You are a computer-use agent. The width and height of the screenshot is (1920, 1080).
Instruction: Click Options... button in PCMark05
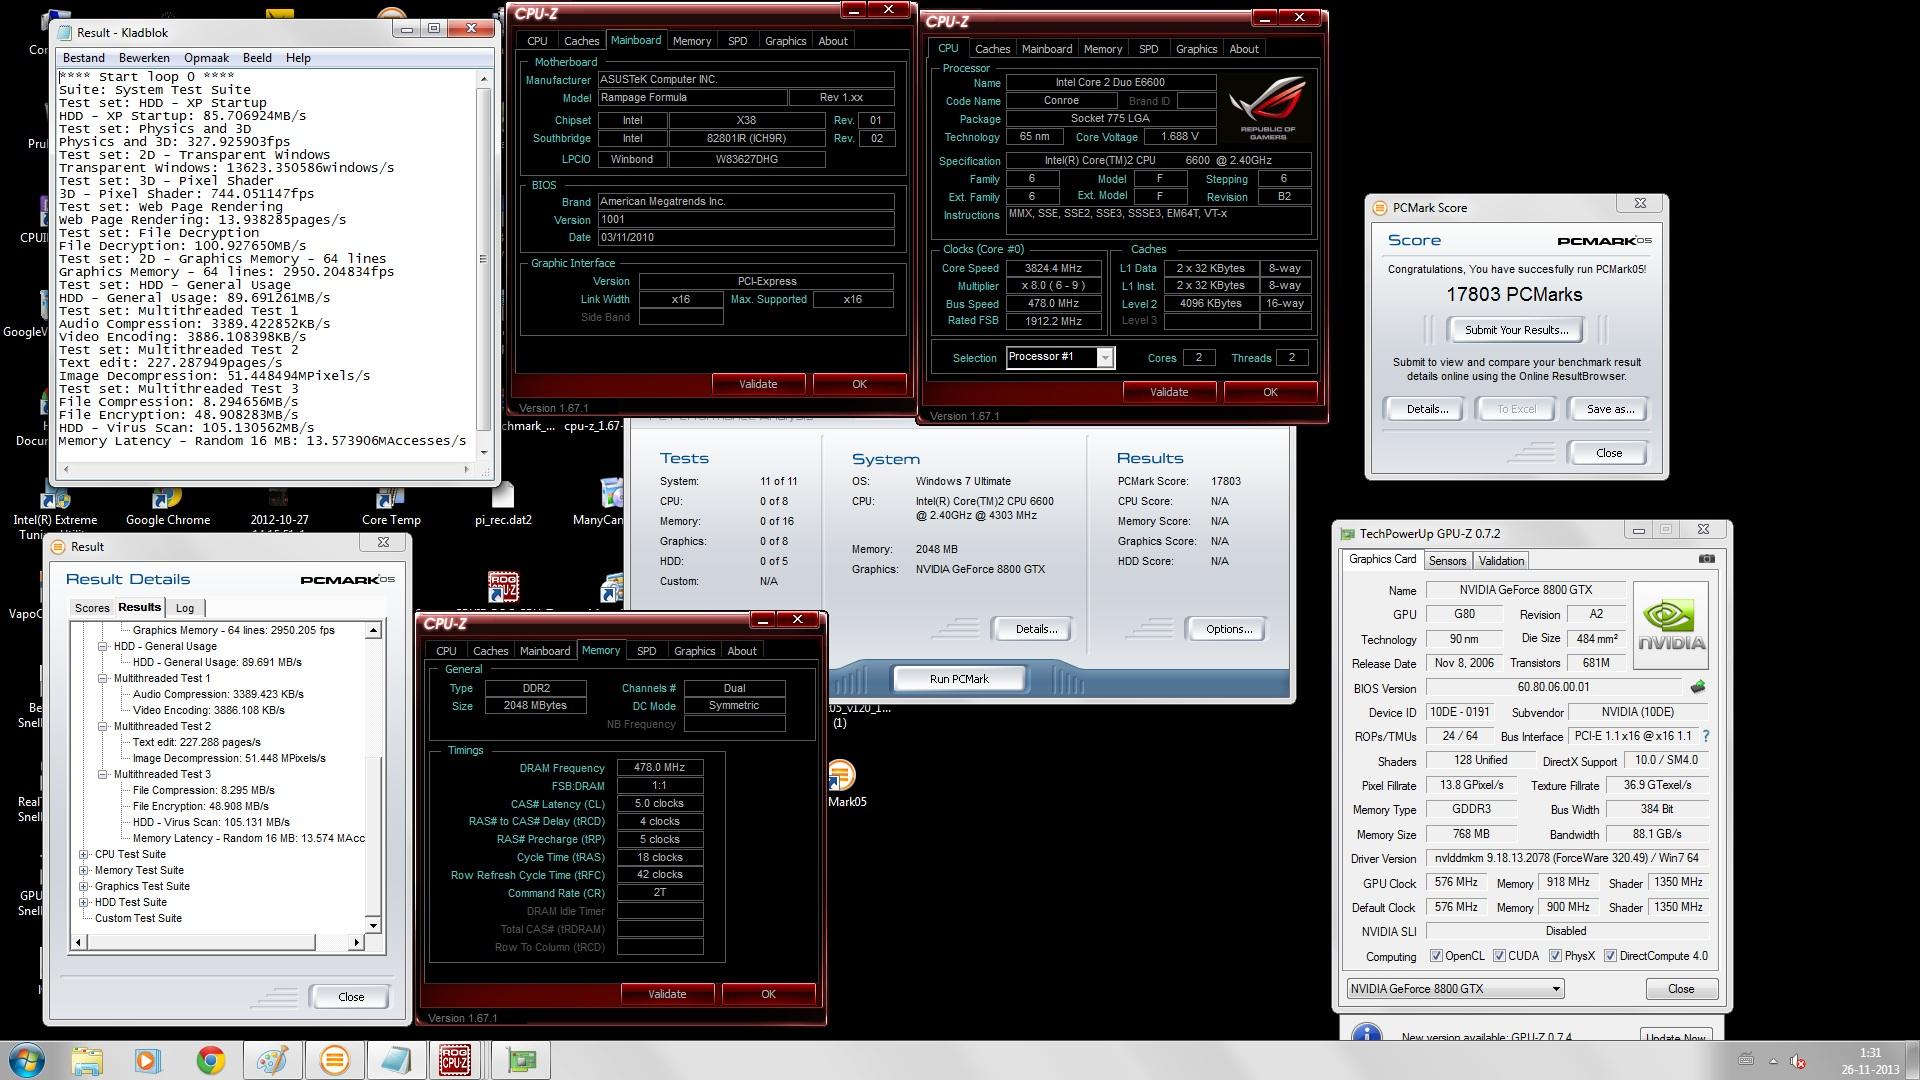click(1229, 629)
